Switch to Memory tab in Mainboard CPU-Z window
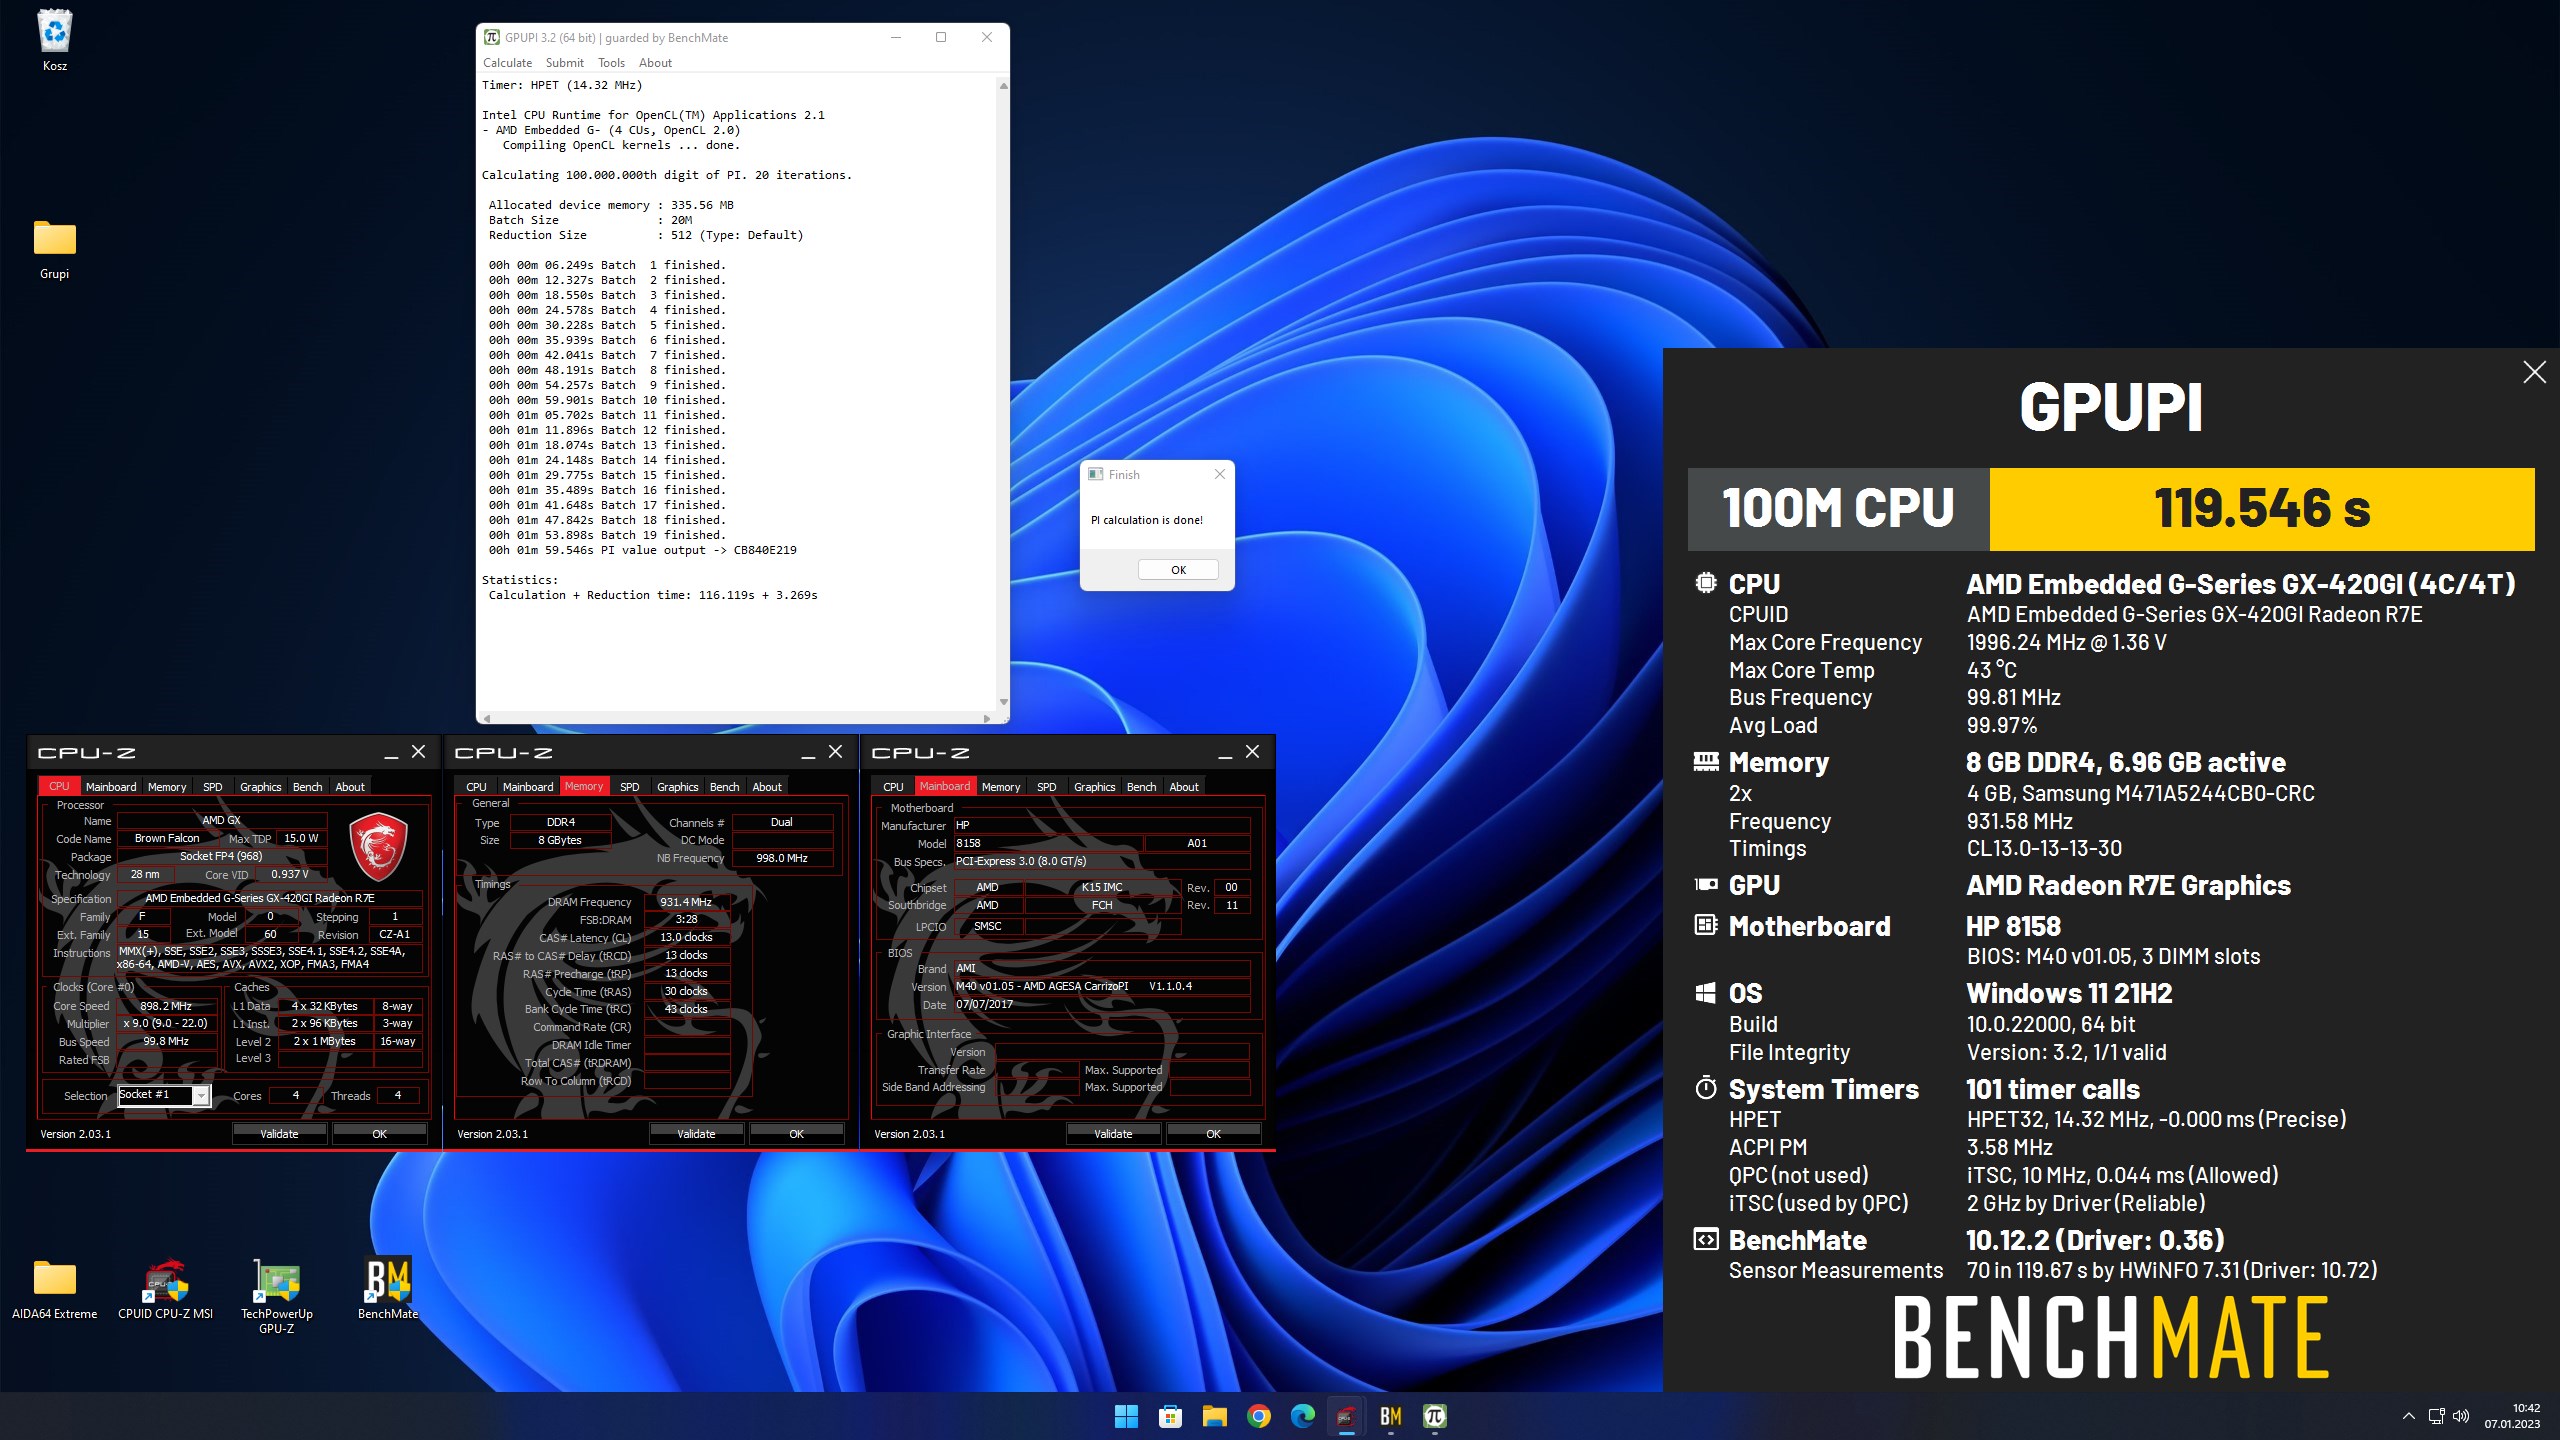2560x1440 pixels. tap(1001, 787)
